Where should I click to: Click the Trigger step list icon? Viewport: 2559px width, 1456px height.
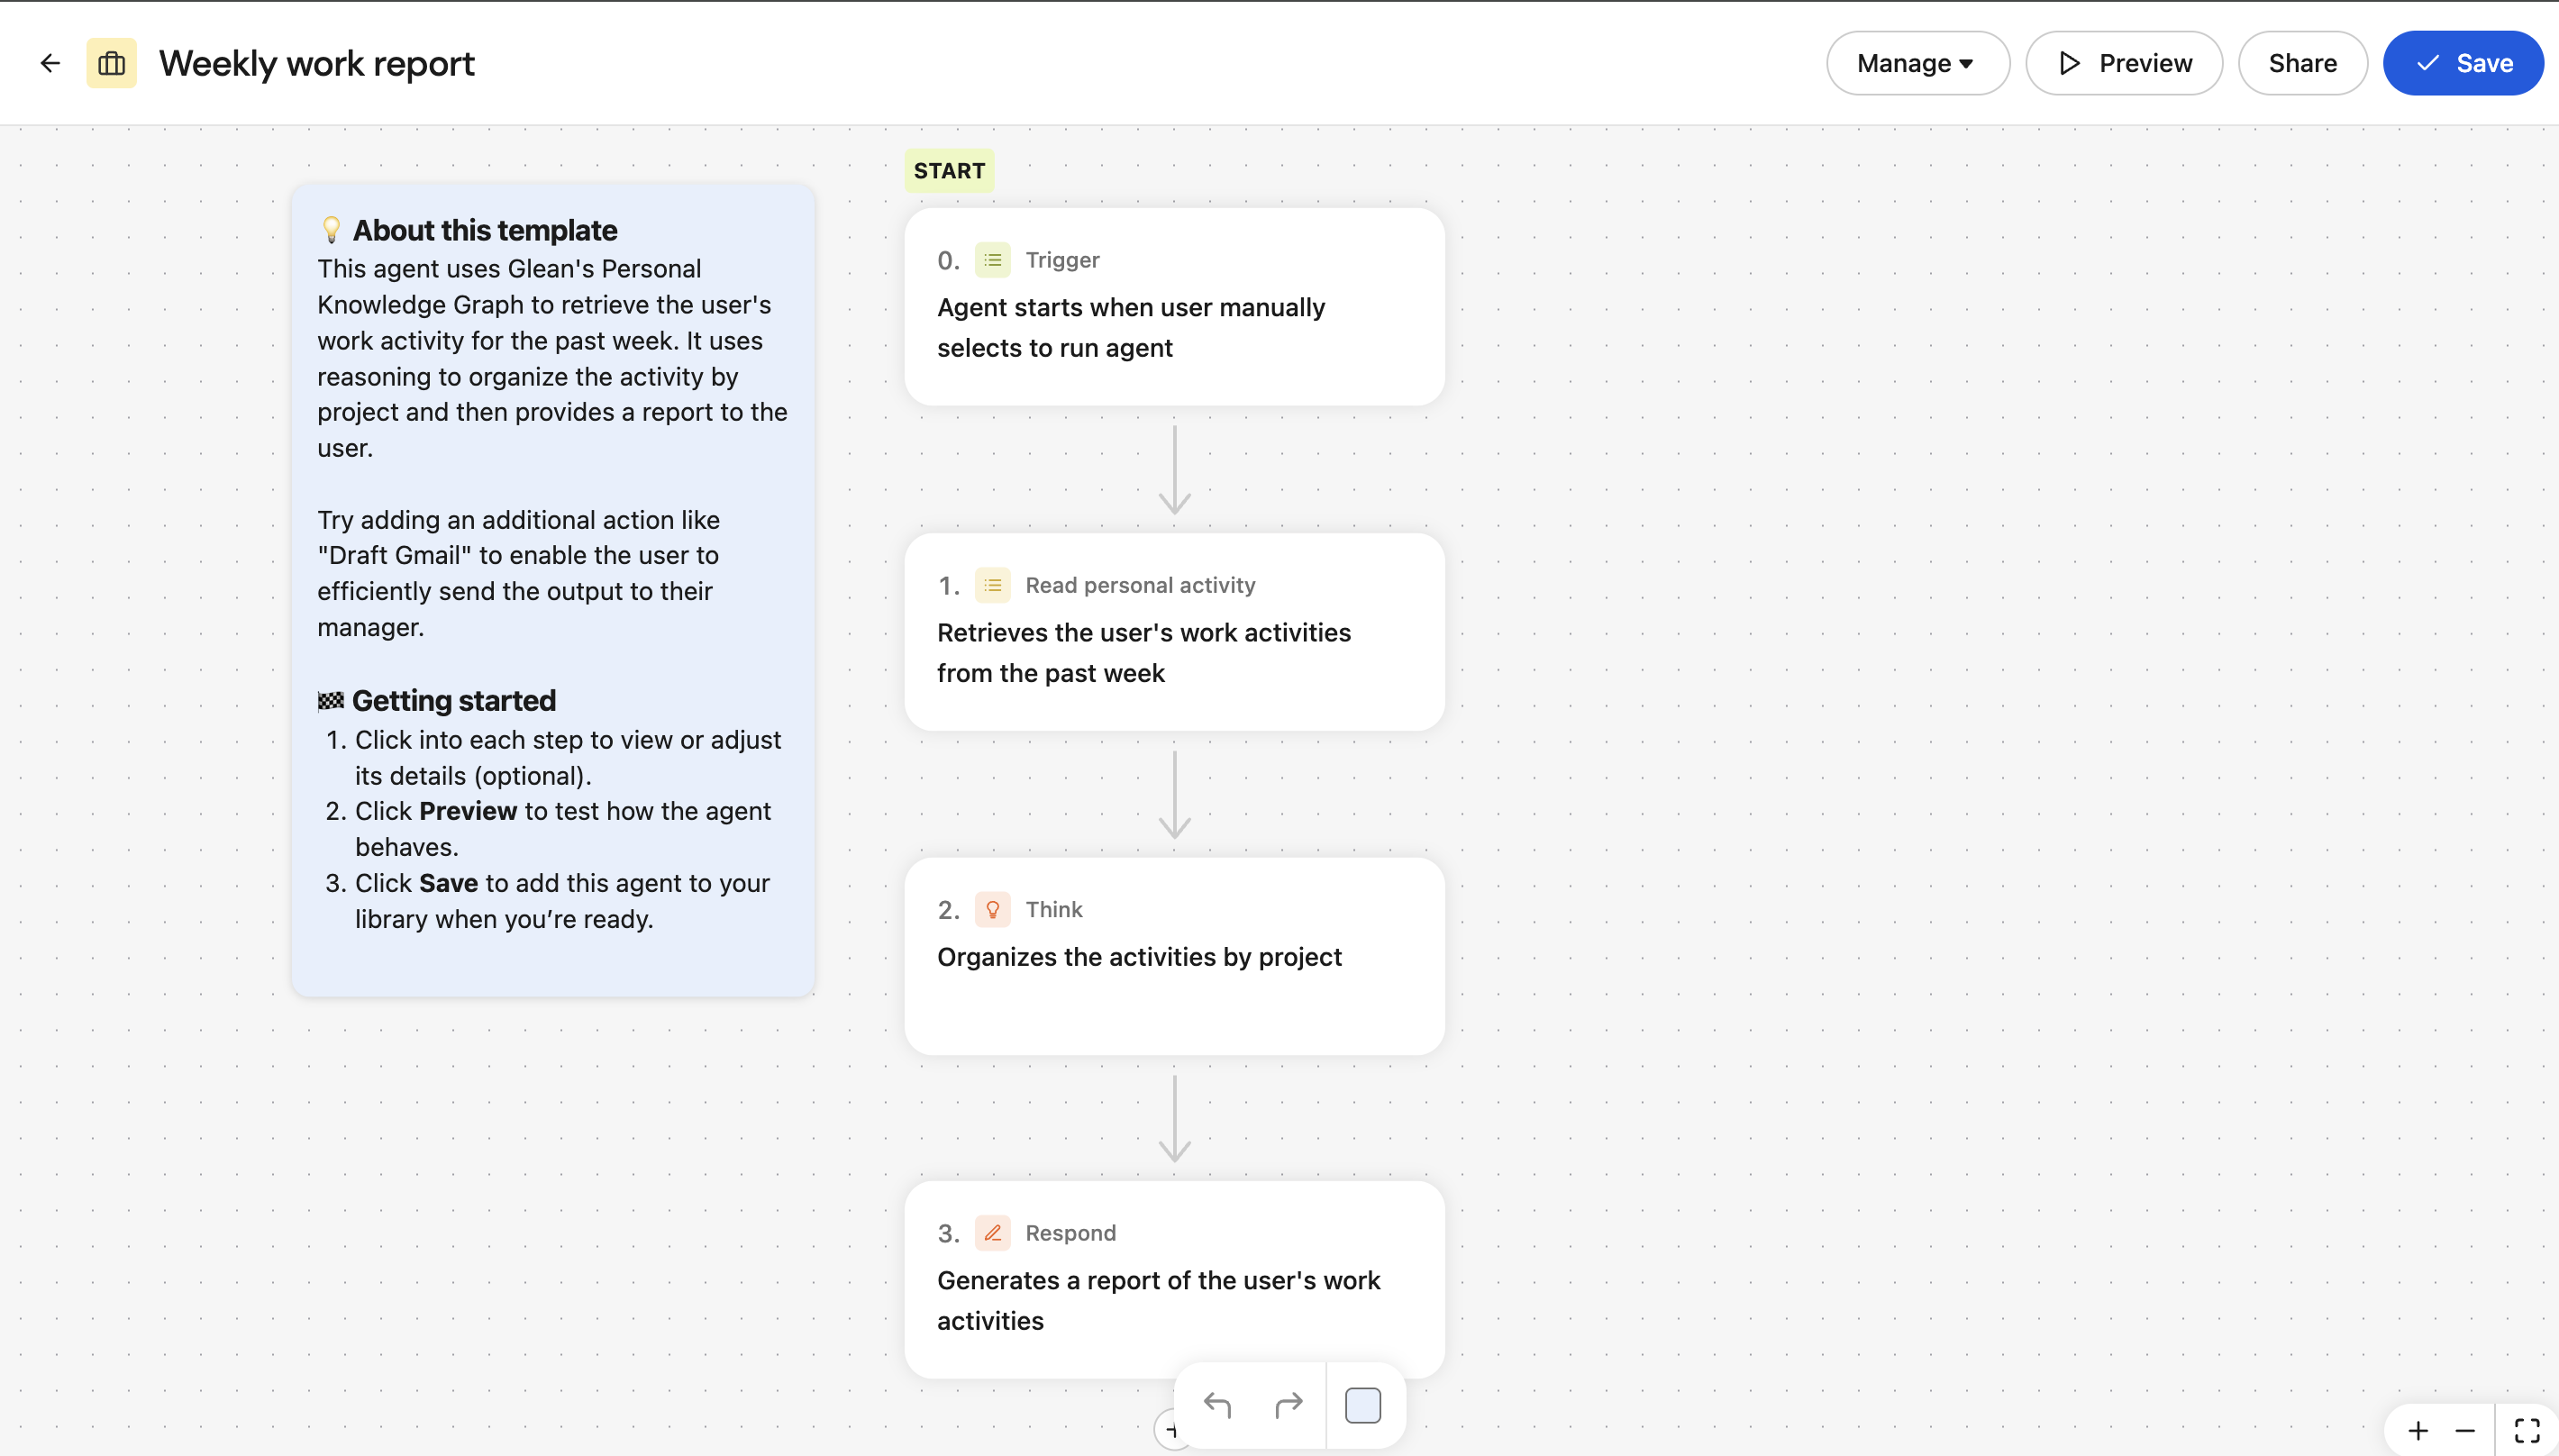pyautogui.click(x=992, y=260)
